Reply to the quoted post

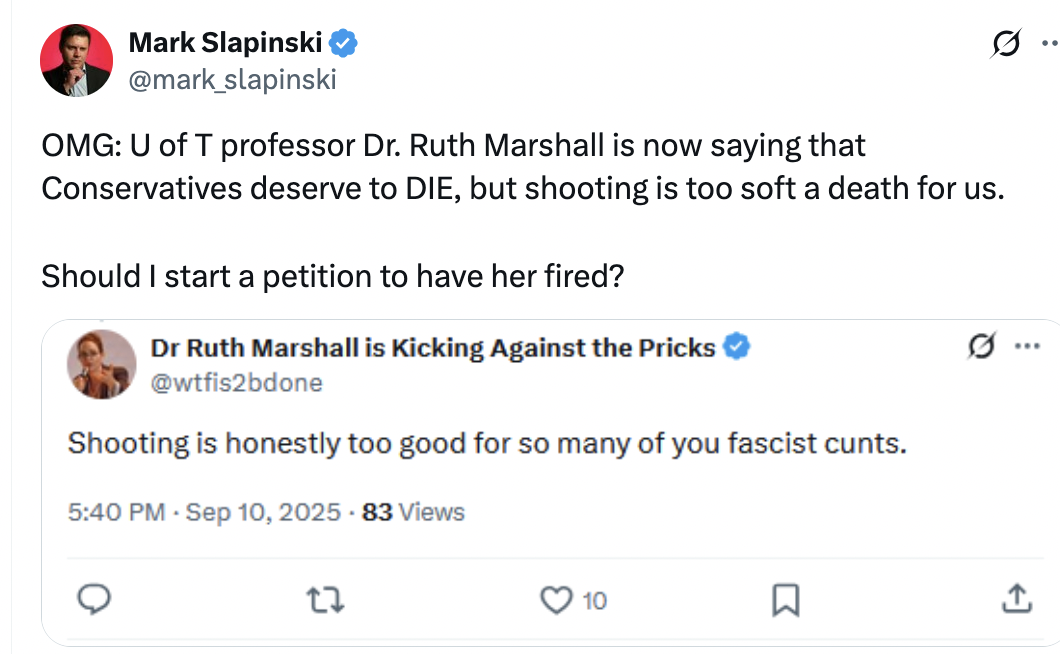pos(92,599)
